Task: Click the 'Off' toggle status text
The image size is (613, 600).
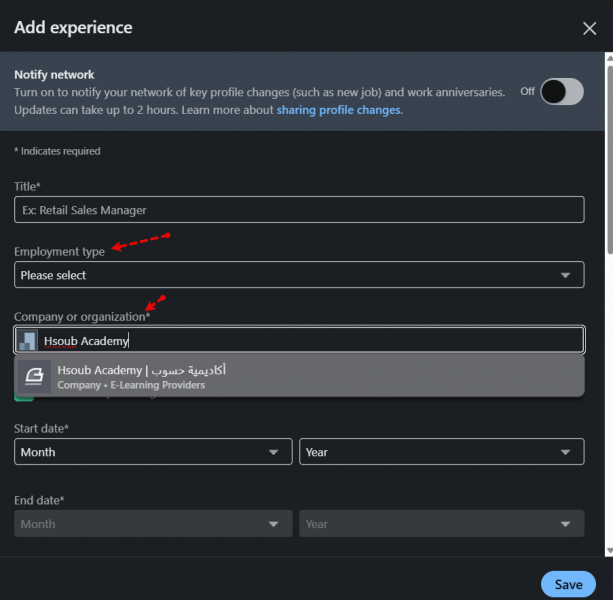Action: [527, 91]
